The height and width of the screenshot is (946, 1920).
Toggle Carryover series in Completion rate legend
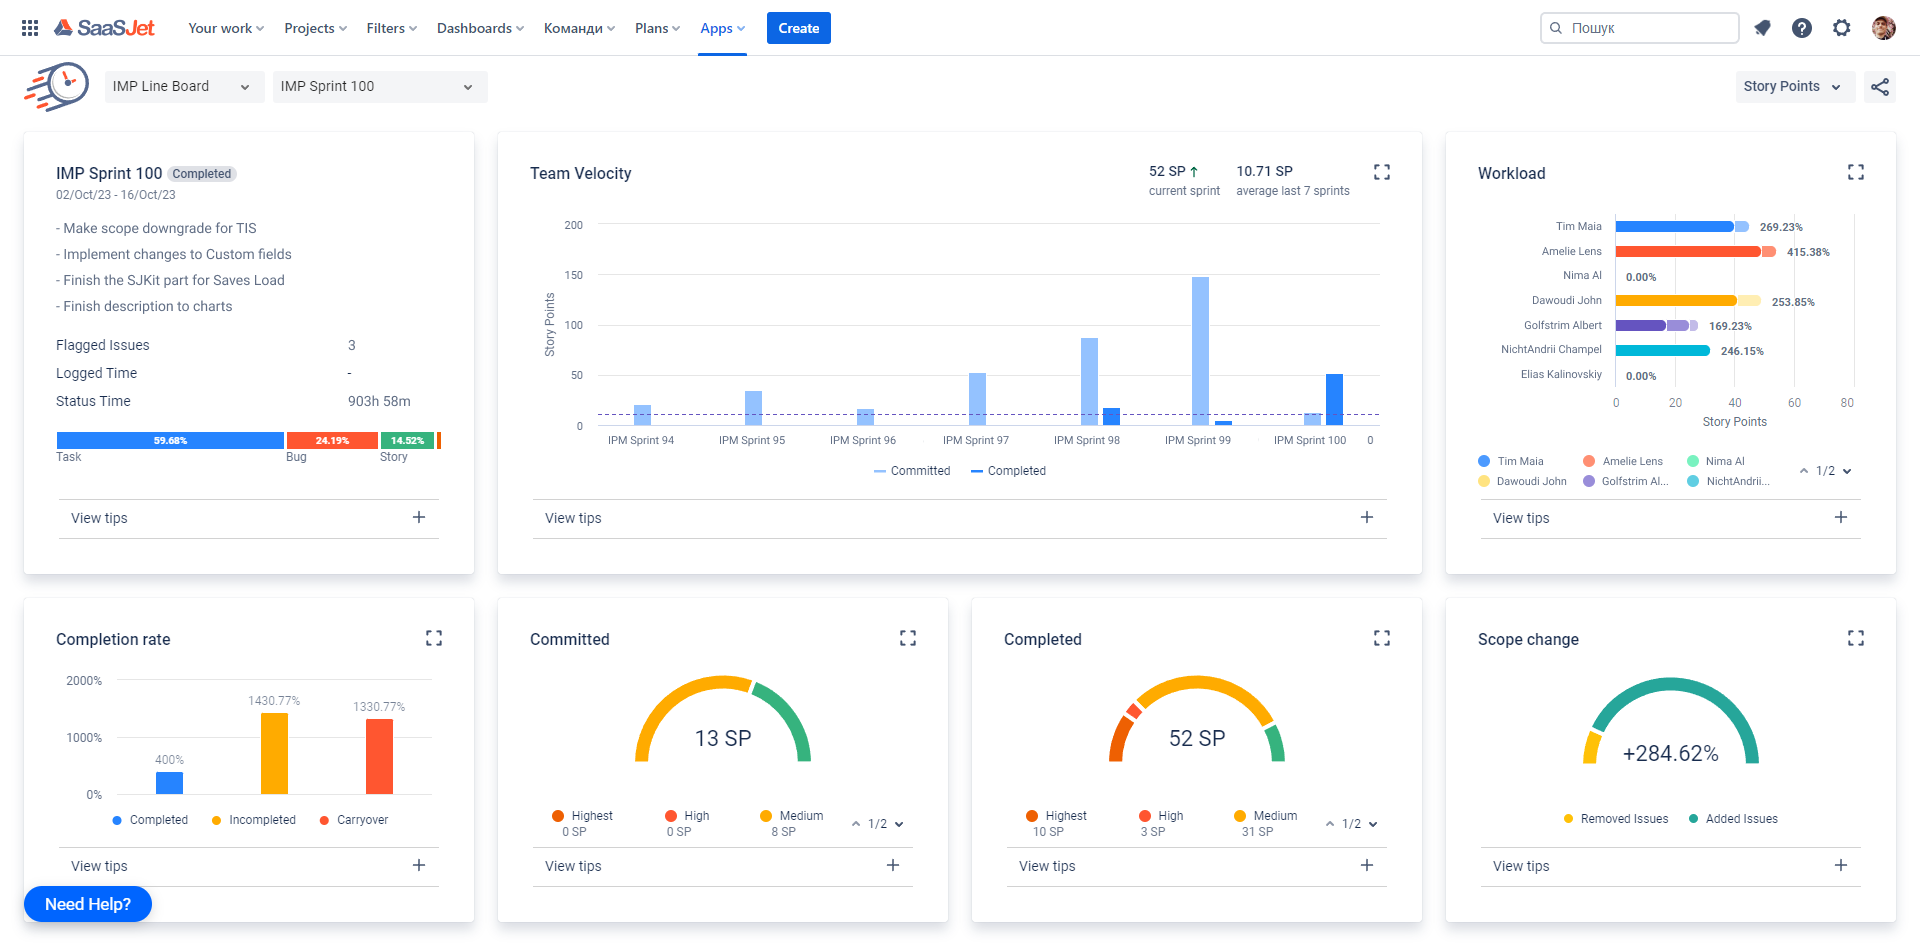click(354, 820)
